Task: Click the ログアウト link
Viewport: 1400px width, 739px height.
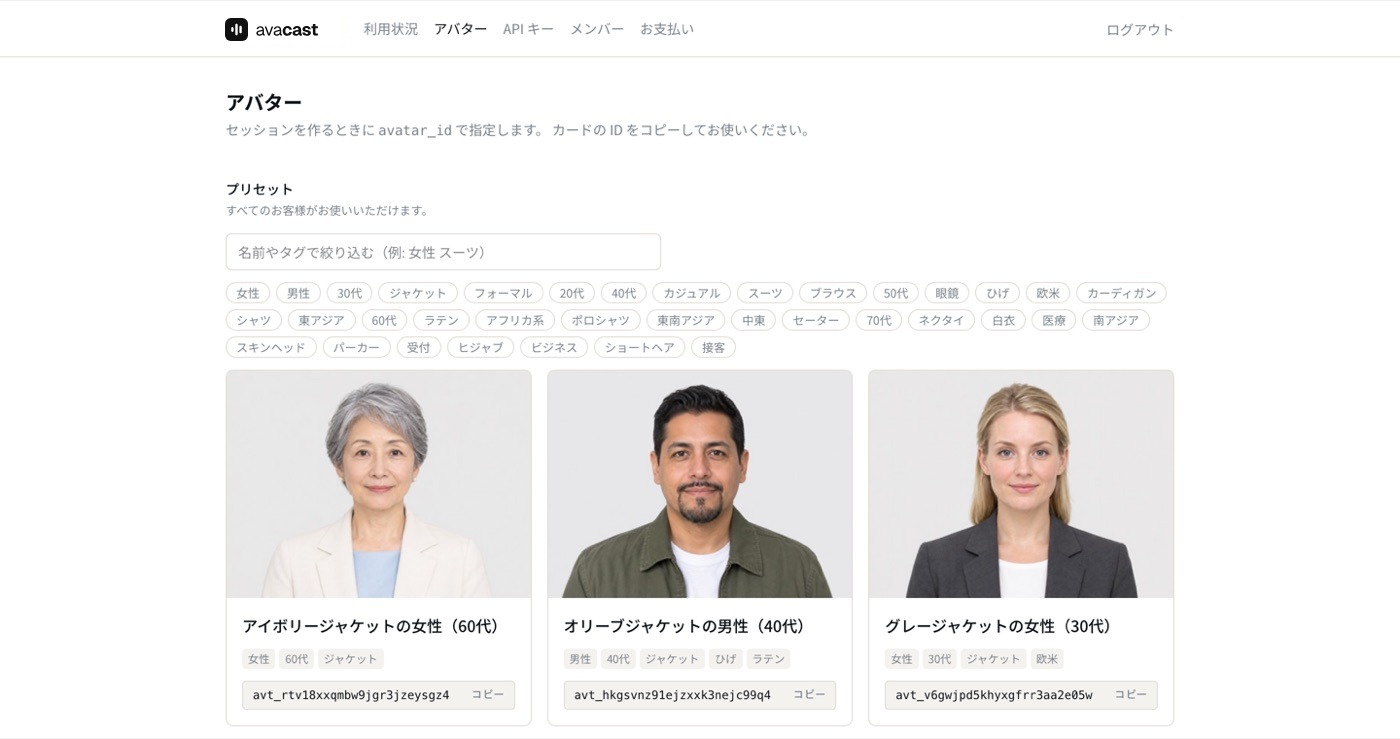Action: tap(1140, 30)
